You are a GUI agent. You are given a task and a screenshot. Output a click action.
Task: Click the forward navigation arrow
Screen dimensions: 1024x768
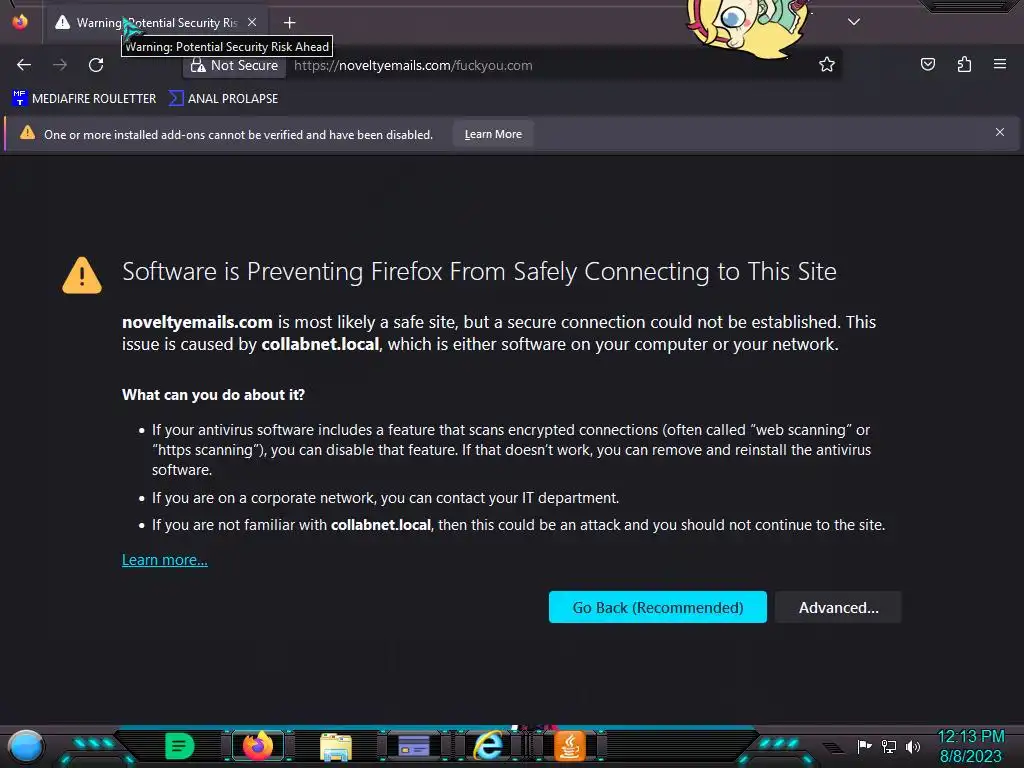[60, 65]
